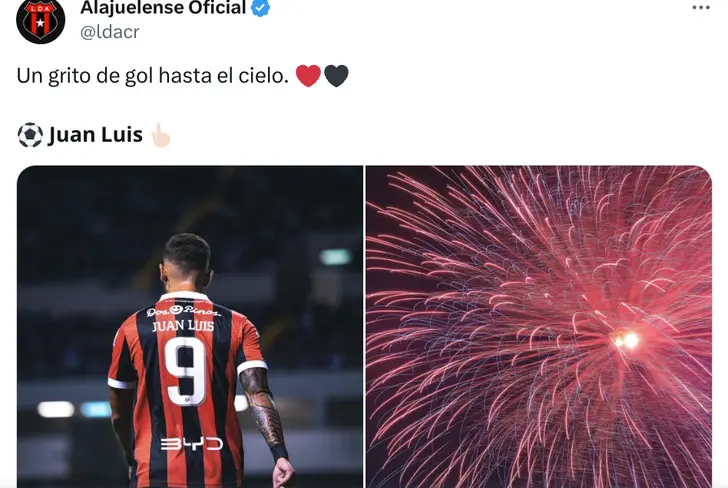Screen dimensions: 728x488
Task: Click the BYD sponsor logo on the shirt
Action: pos(192,444)
